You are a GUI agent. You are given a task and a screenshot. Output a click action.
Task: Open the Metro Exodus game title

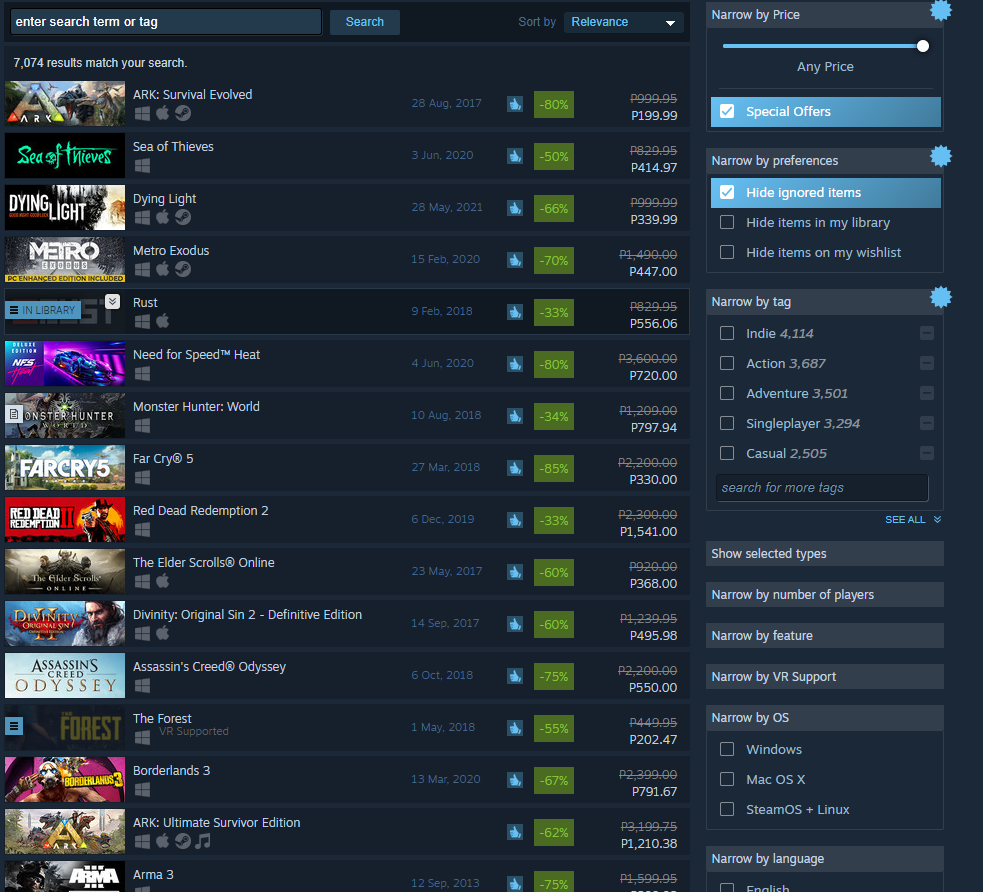click(x=171, y=251)
